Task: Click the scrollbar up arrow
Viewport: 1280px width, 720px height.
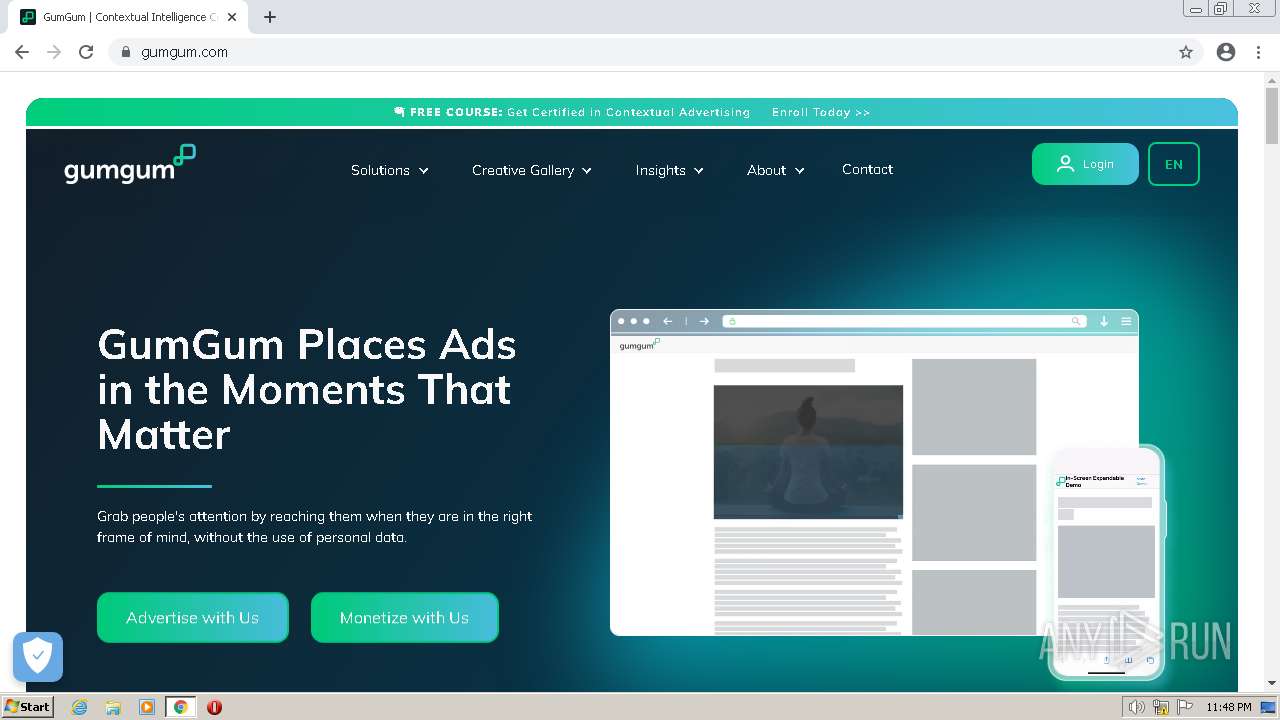Action: click(1272, 80)
